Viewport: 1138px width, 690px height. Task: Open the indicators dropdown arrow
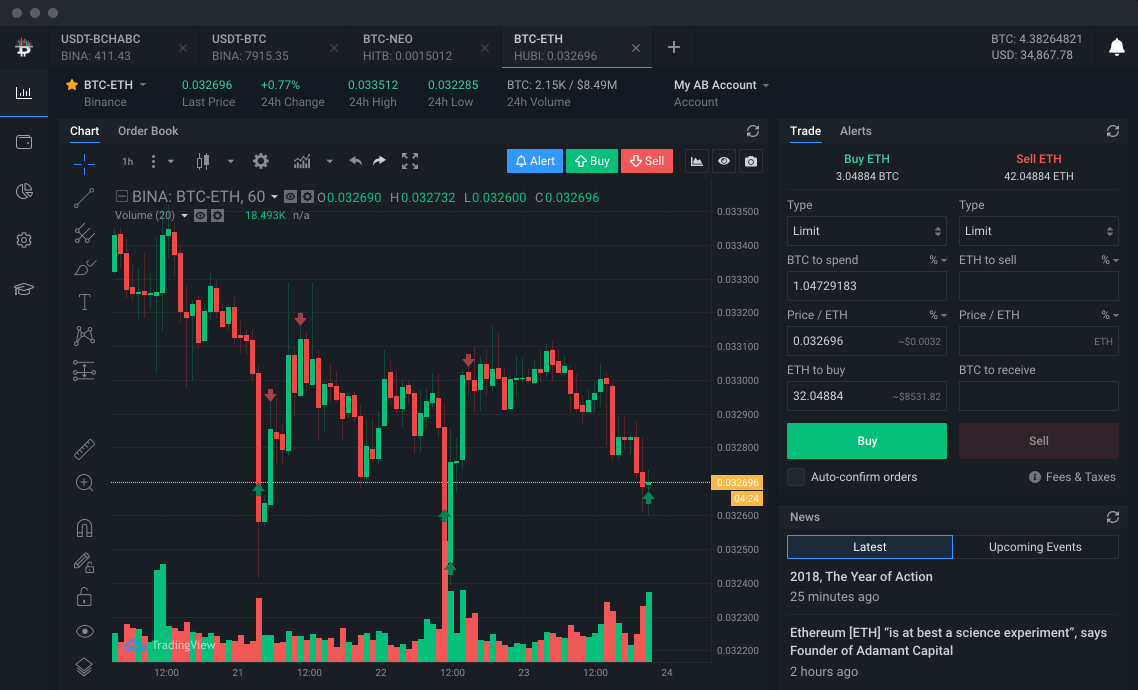click(x=329, y=161)
